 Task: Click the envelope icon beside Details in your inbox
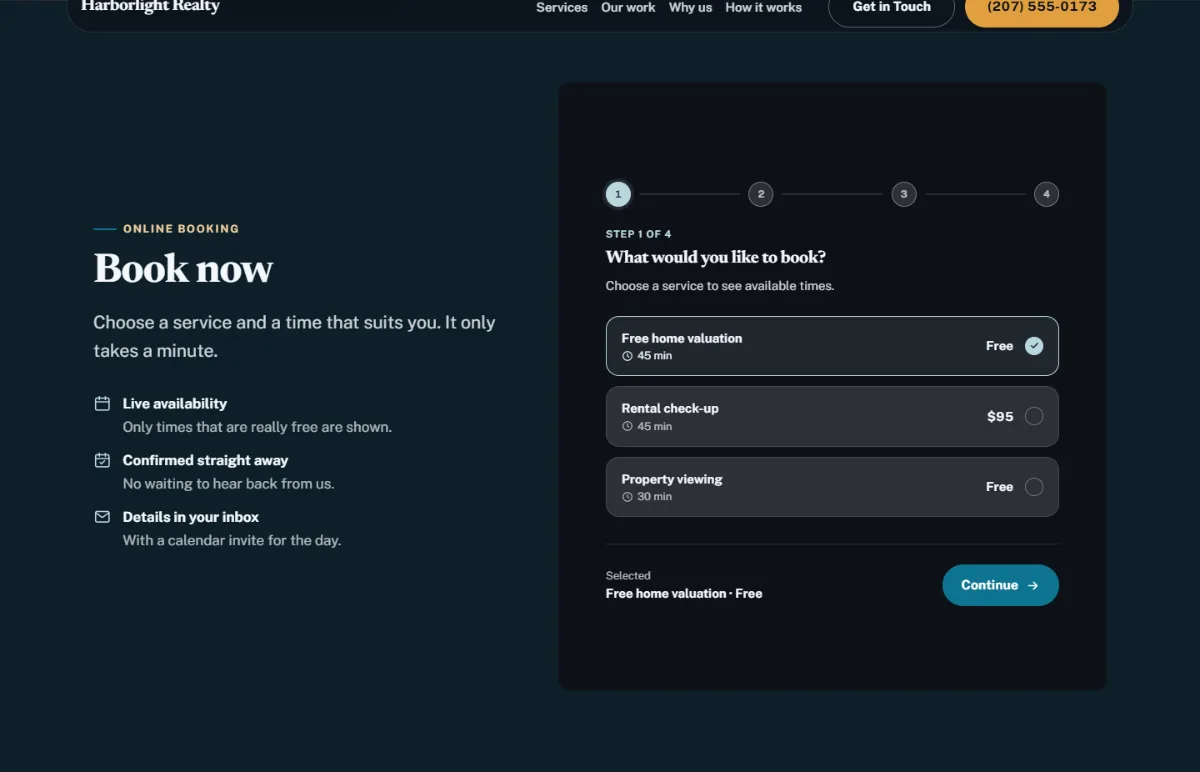[x=102, y=517]
